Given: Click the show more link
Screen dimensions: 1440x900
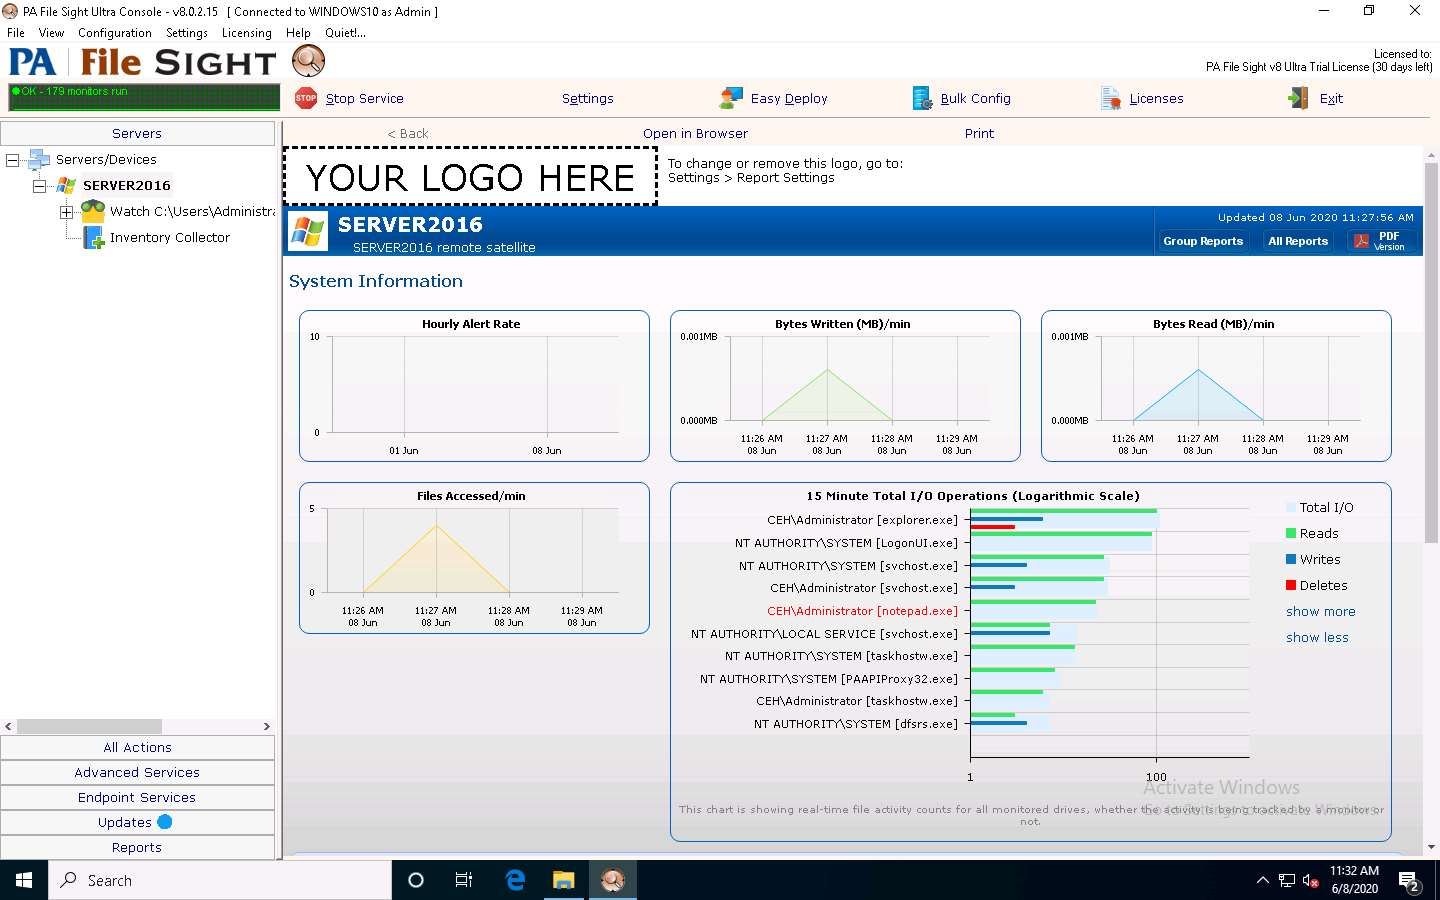Looking at the screenshot, I should [x=1320, y=611].
